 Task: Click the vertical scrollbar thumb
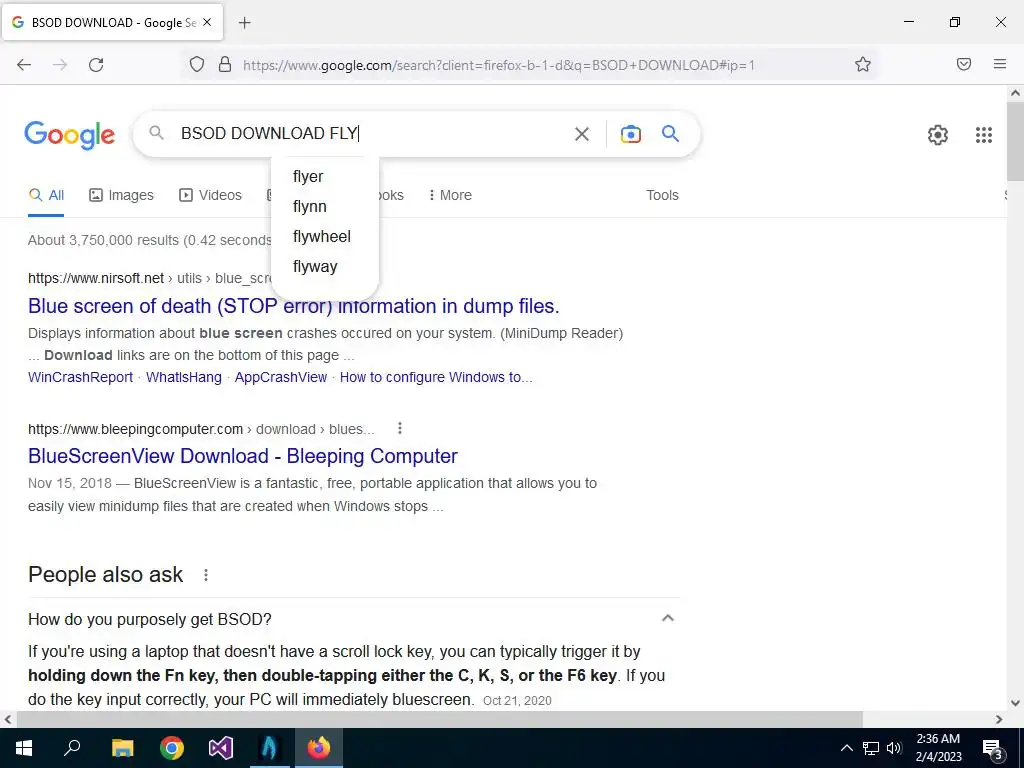point(1015,142)
